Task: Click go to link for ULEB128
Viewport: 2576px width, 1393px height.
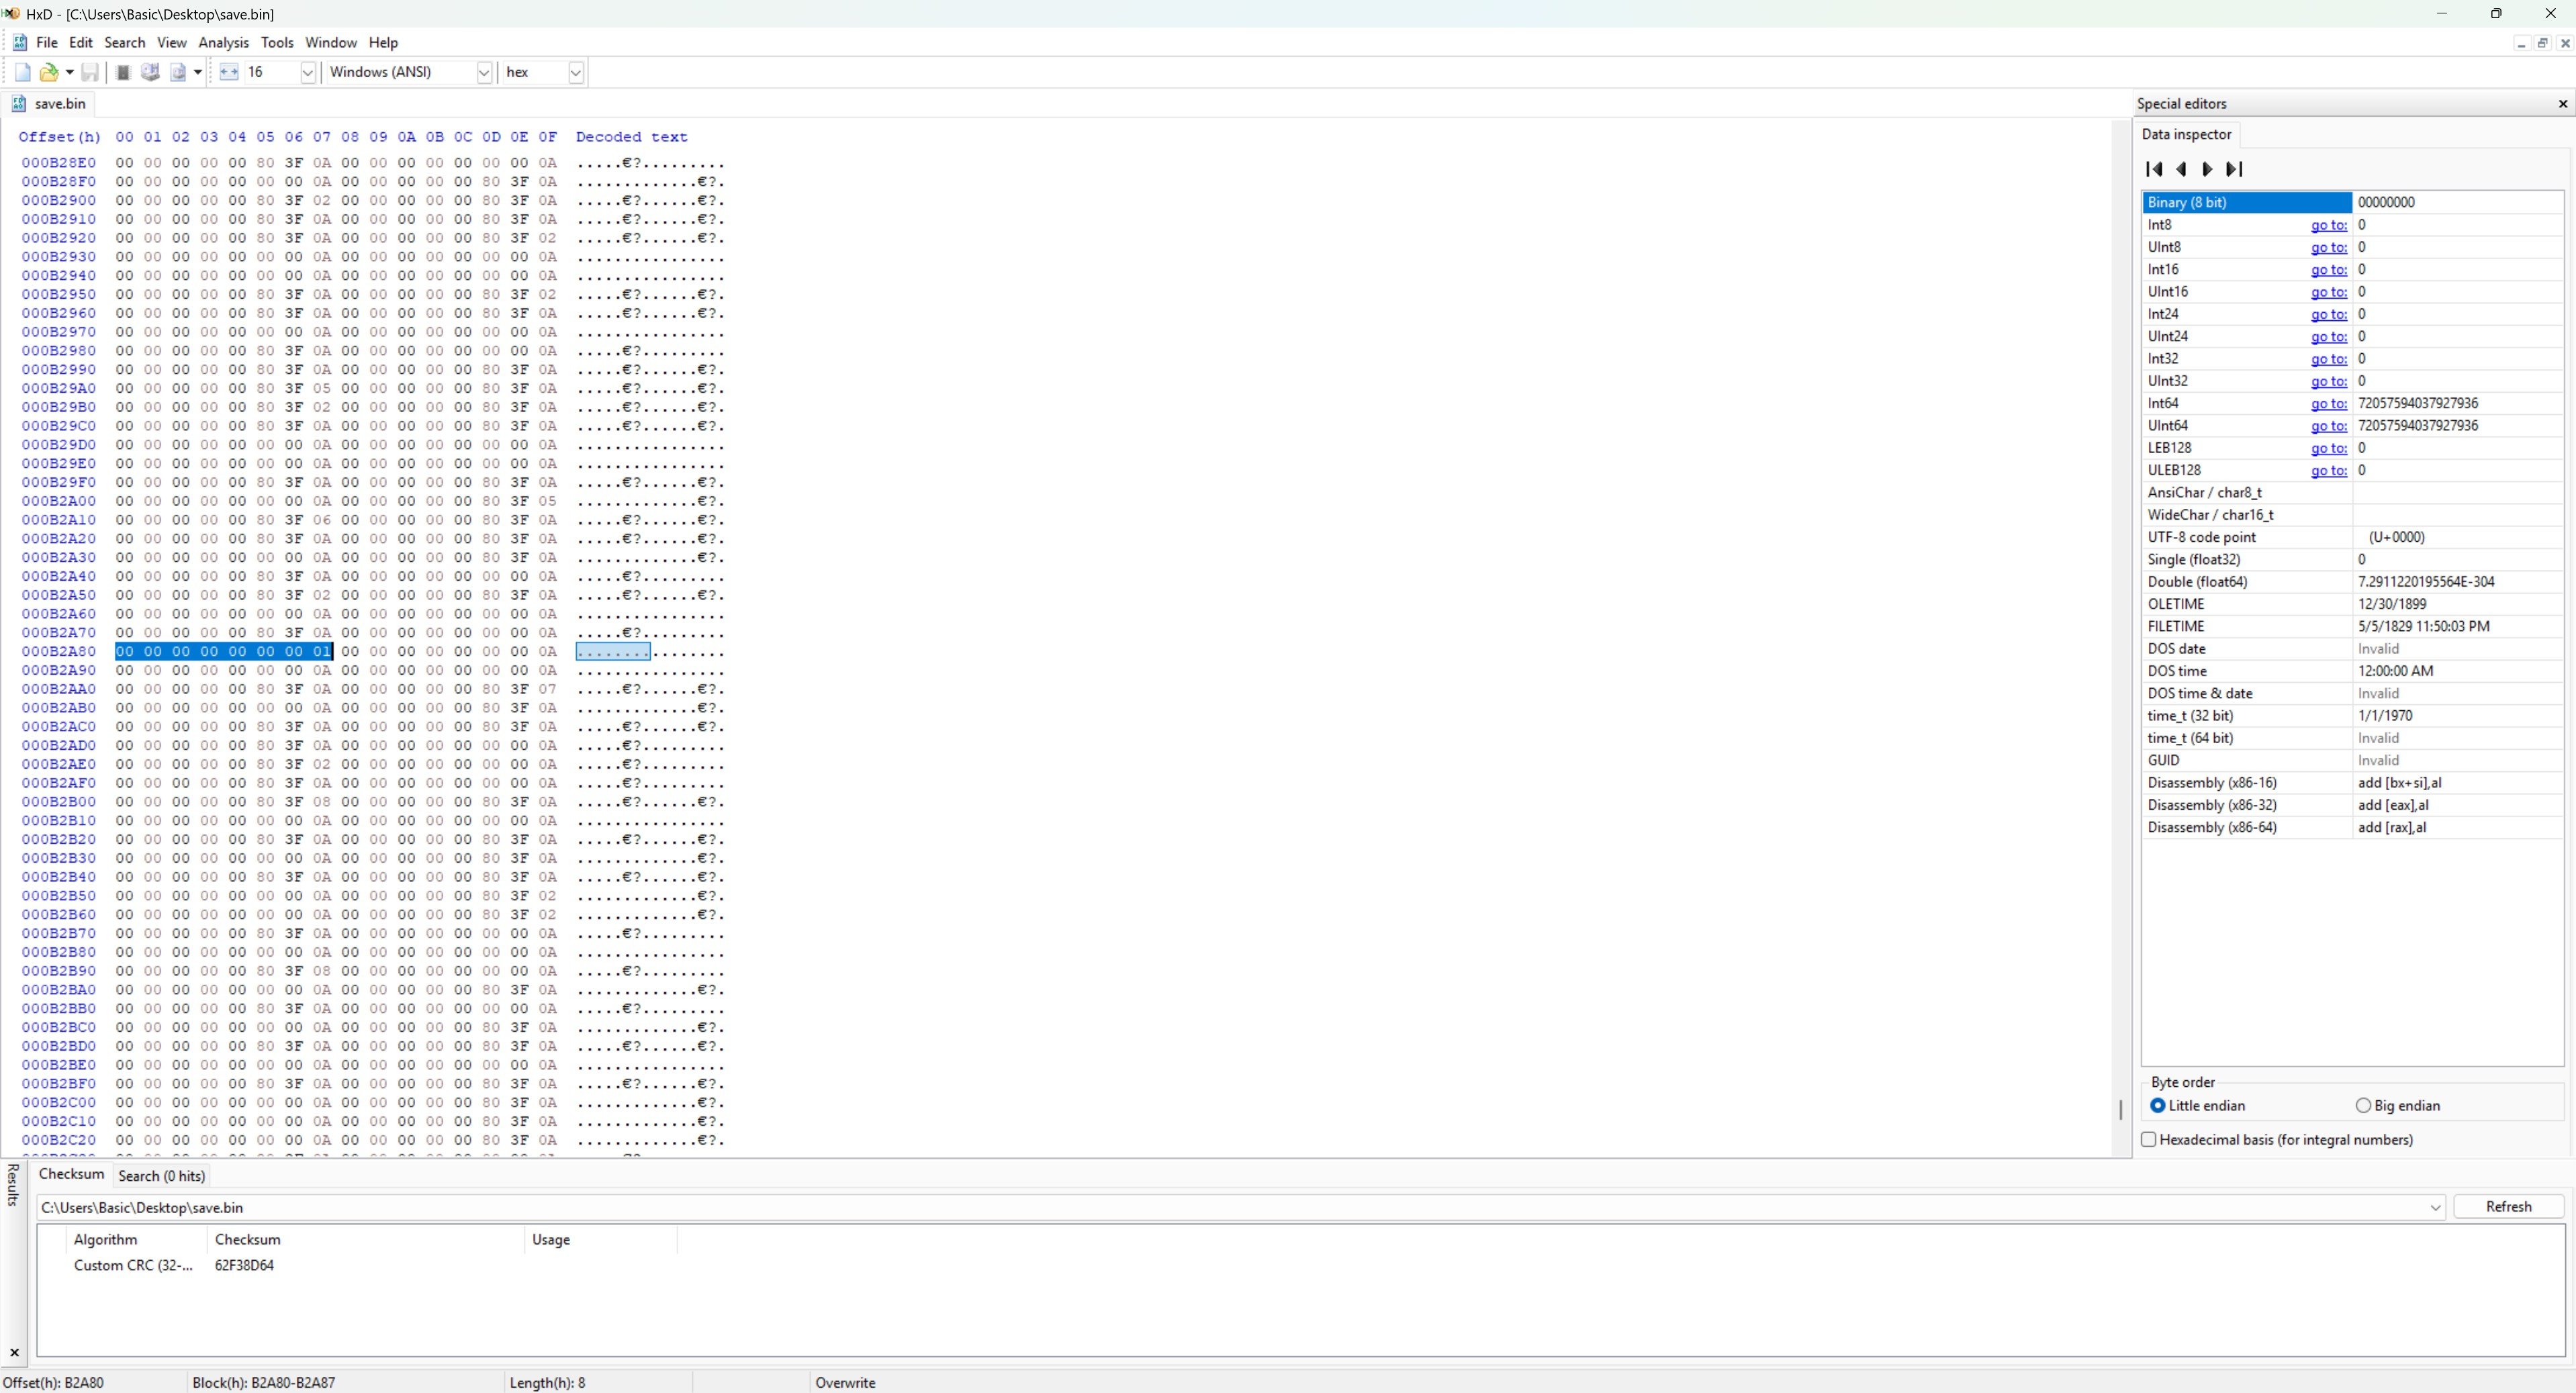Action: click(2328, 470)
